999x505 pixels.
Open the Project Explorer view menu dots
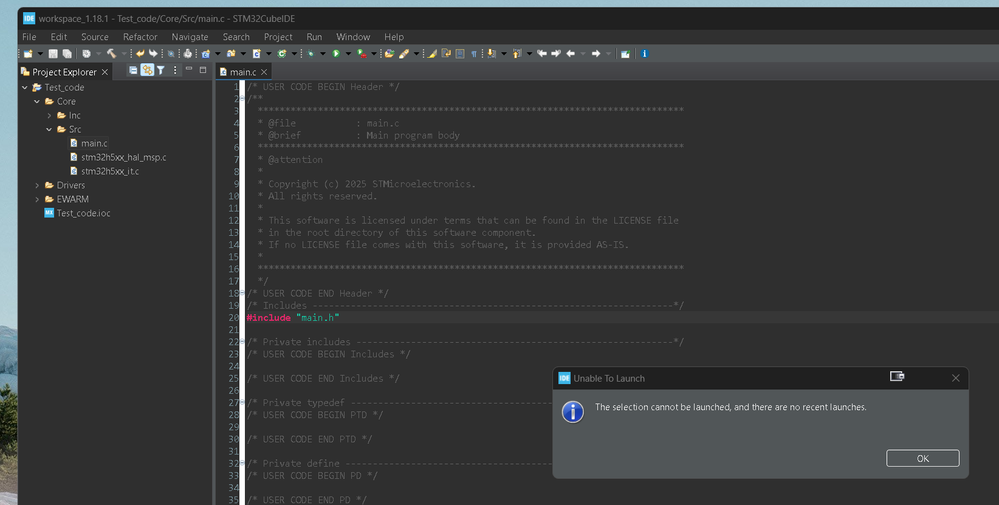point(175,70)
